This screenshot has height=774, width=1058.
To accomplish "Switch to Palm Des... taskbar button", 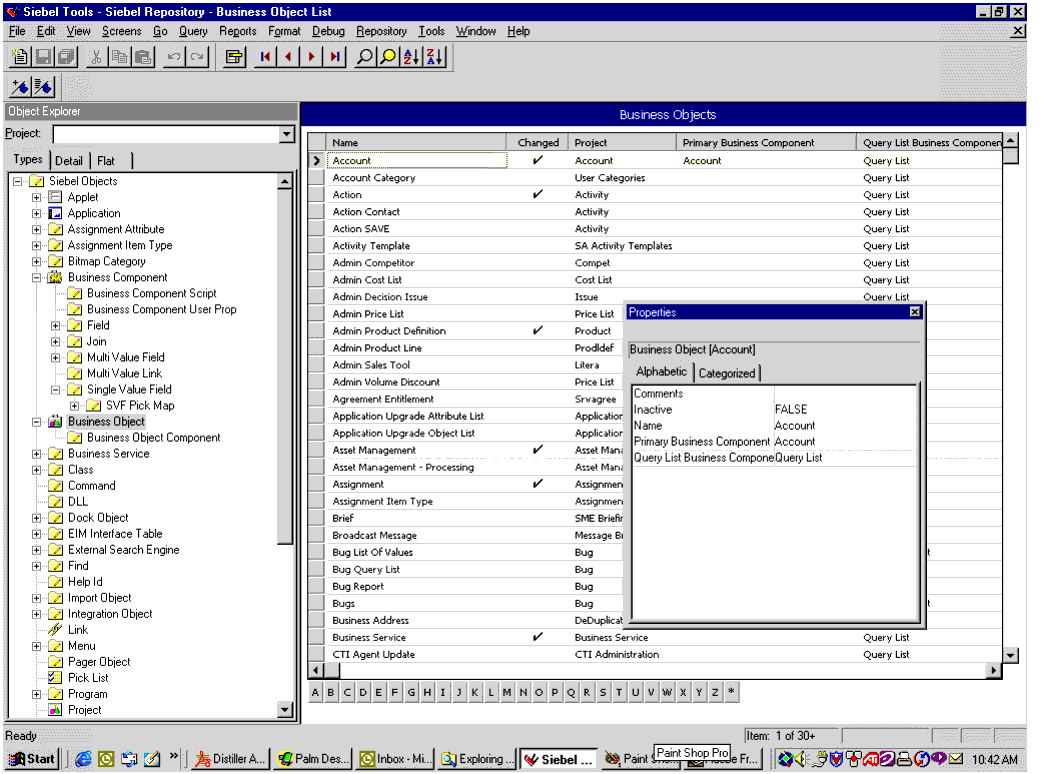I will [x=314, y=759].
